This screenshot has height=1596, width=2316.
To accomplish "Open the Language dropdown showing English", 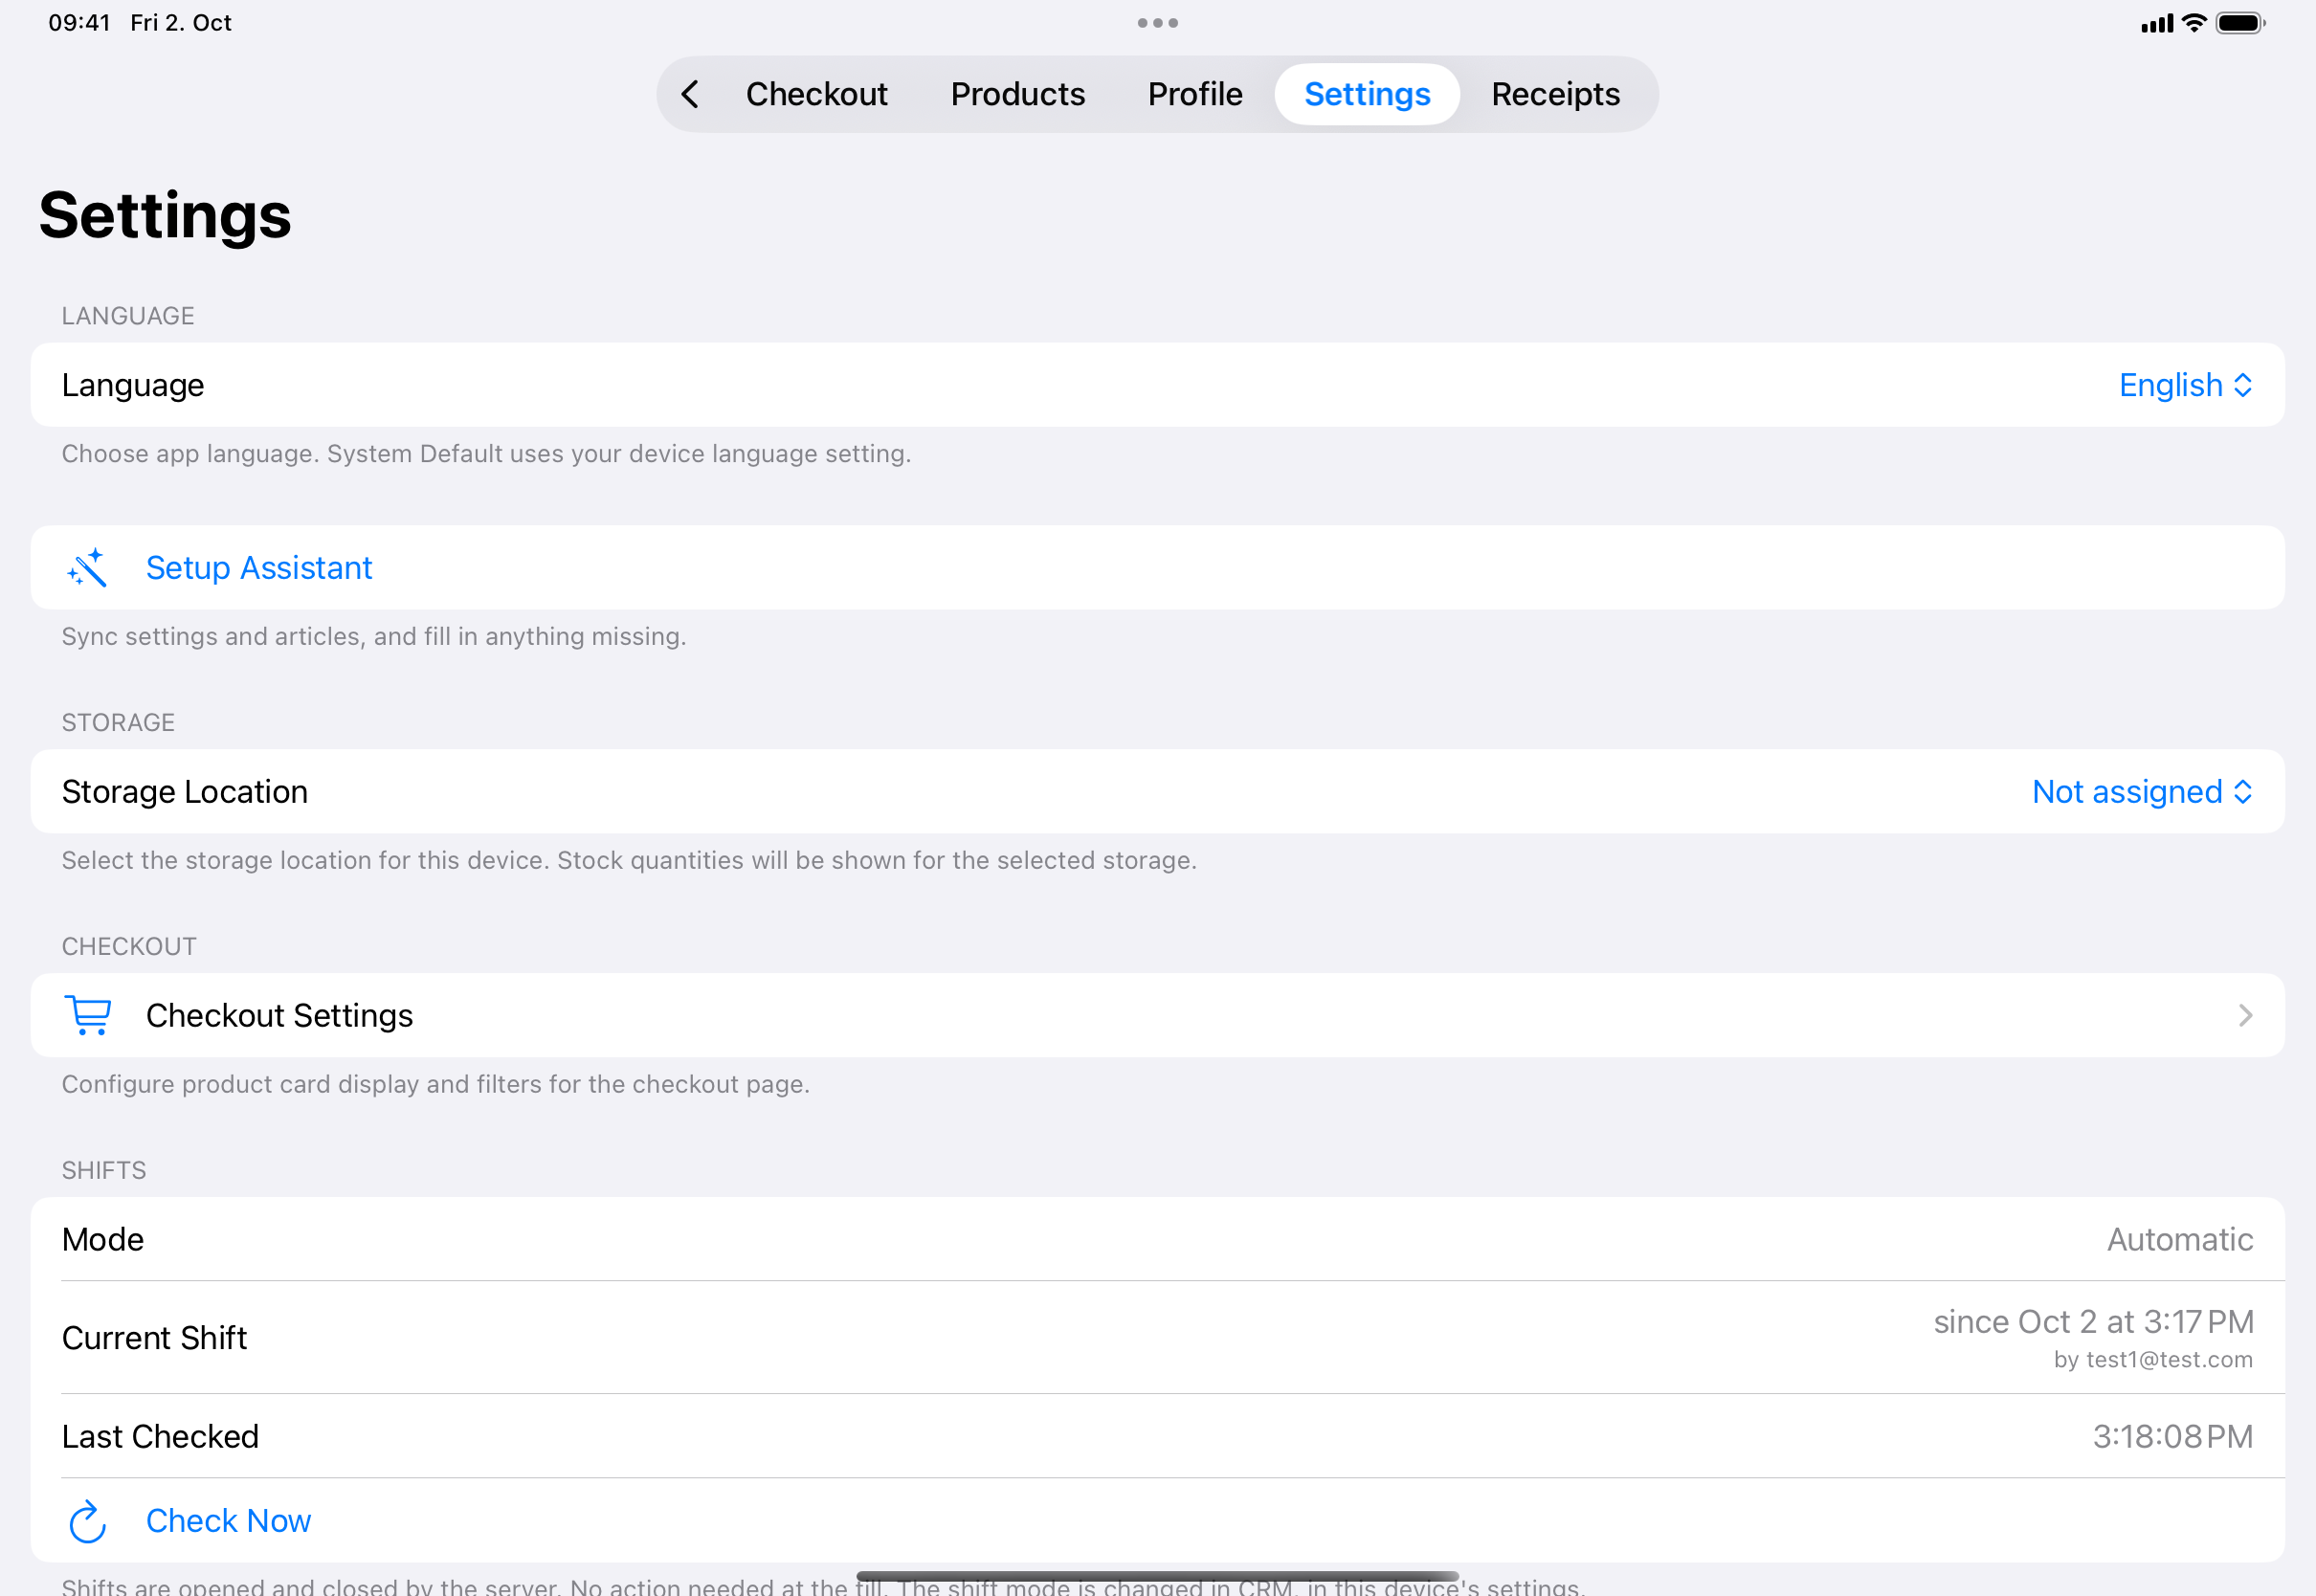I will pyautogui.click(x=2186, y=385).
